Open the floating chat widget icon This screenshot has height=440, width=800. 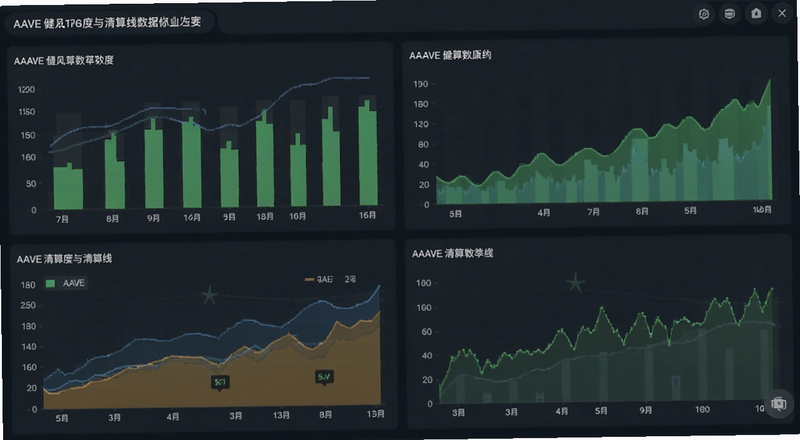point(779,404)
